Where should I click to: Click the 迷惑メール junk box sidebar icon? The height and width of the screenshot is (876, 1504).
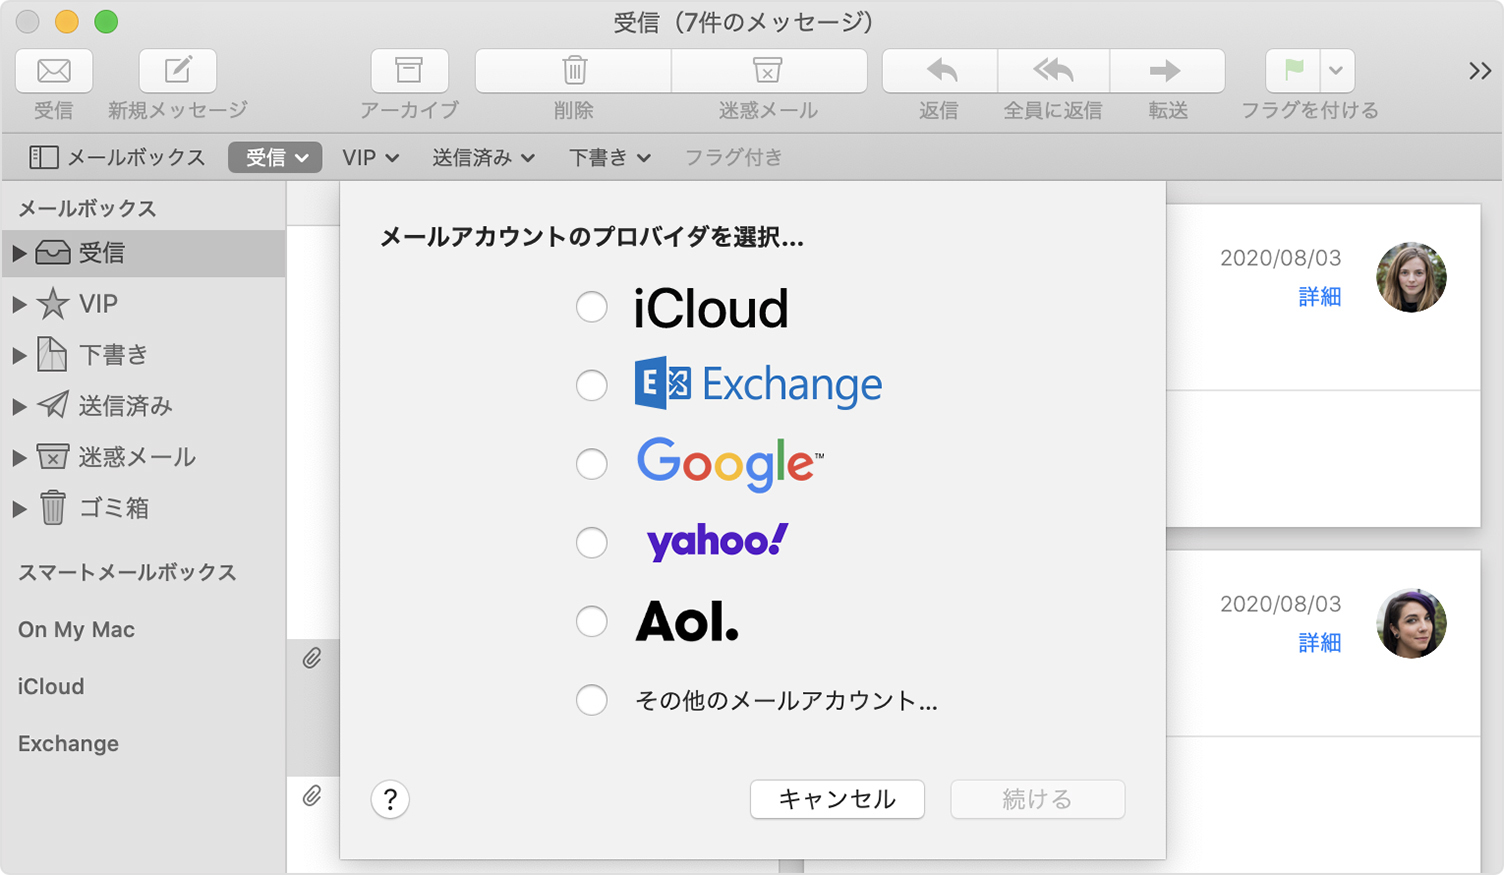pos(53,456)
